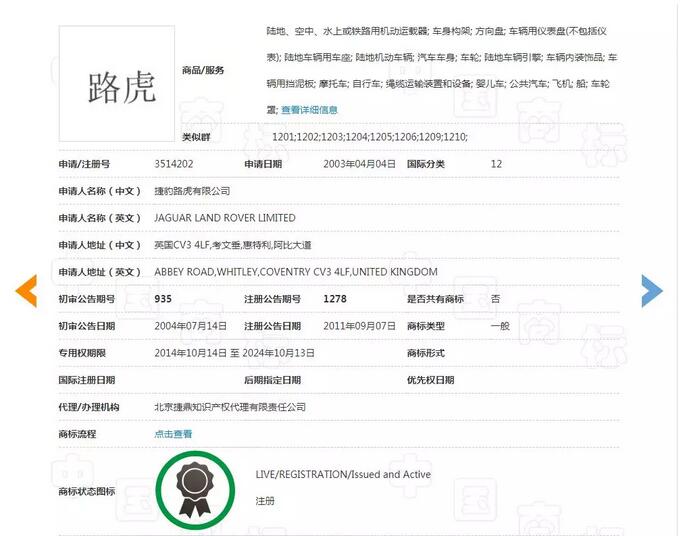
Task: Select shared trademark value 否
Action: coord(495,299)
